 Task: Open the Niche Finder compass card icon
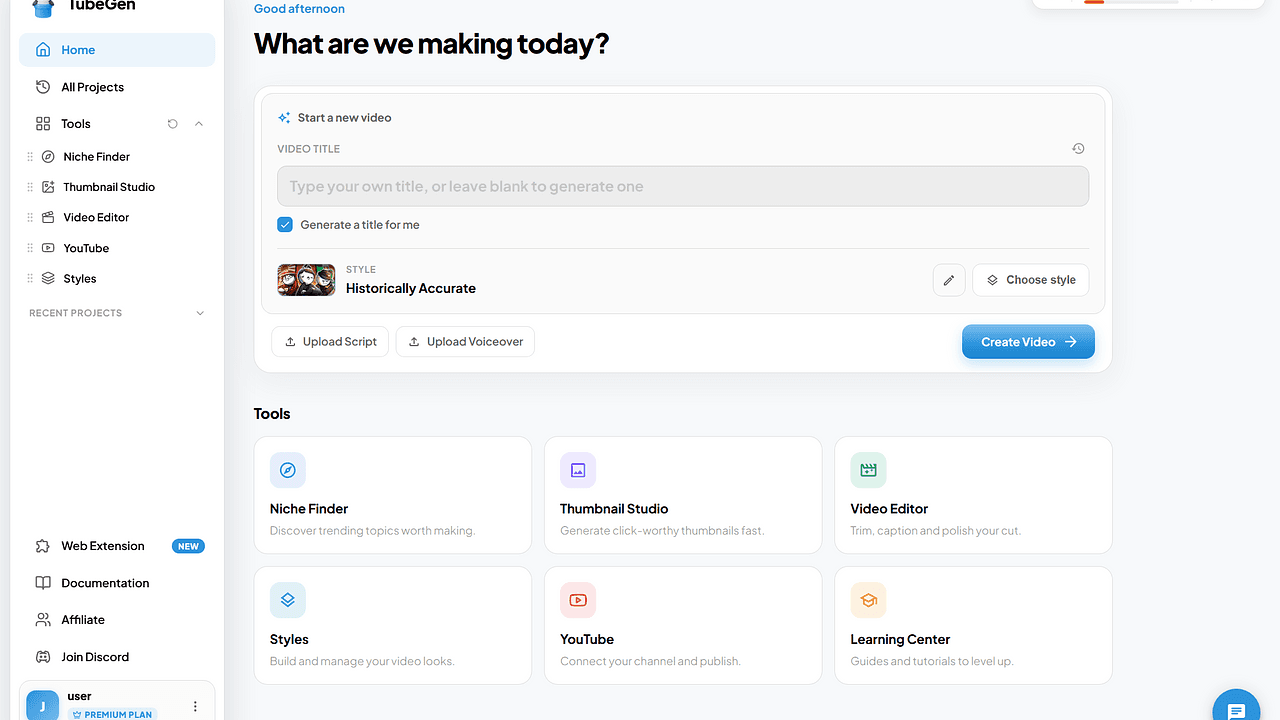tap(288, 470)
